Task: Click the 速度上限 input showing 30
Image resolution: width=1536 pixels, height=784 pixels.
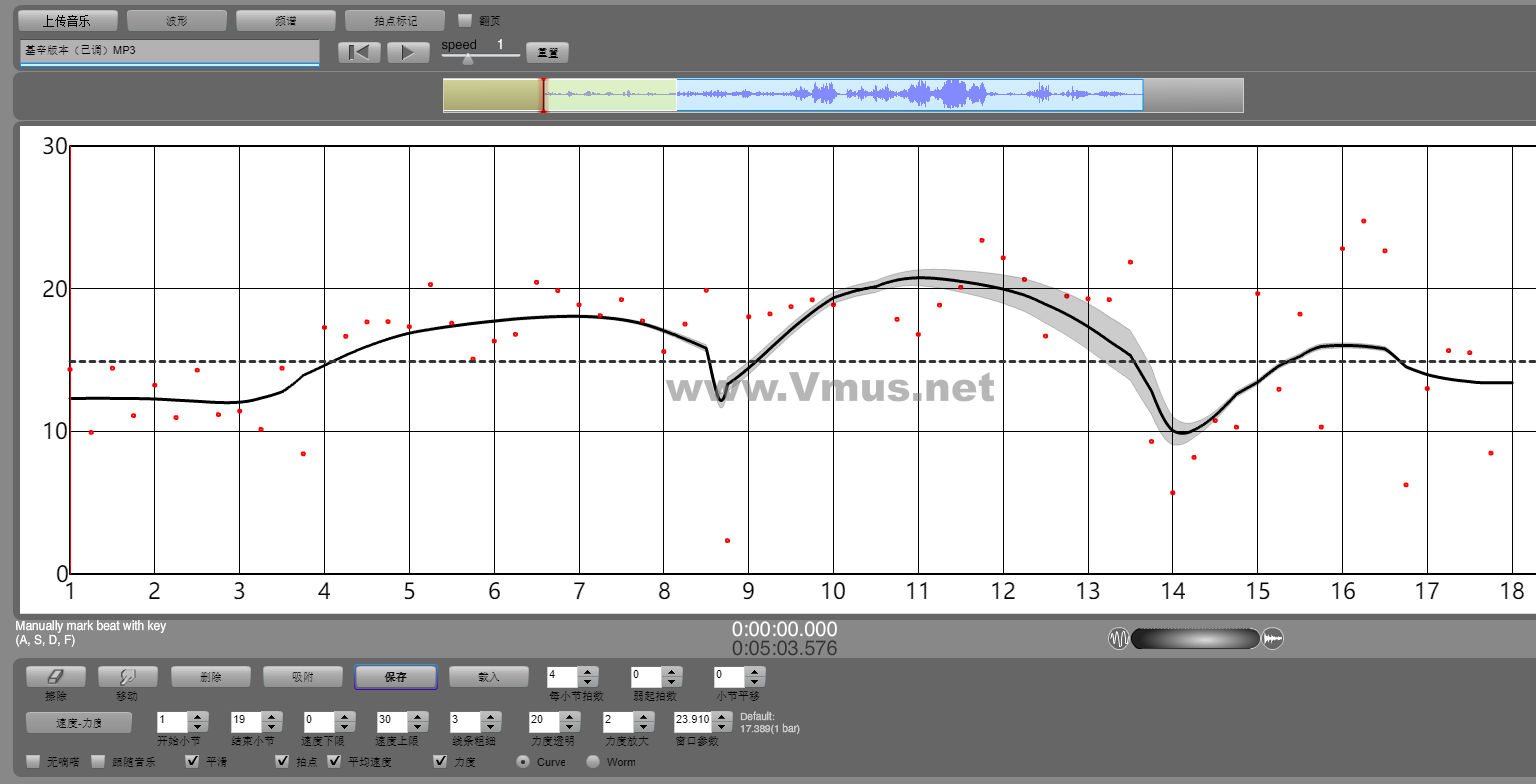Action: click(392, 722)
